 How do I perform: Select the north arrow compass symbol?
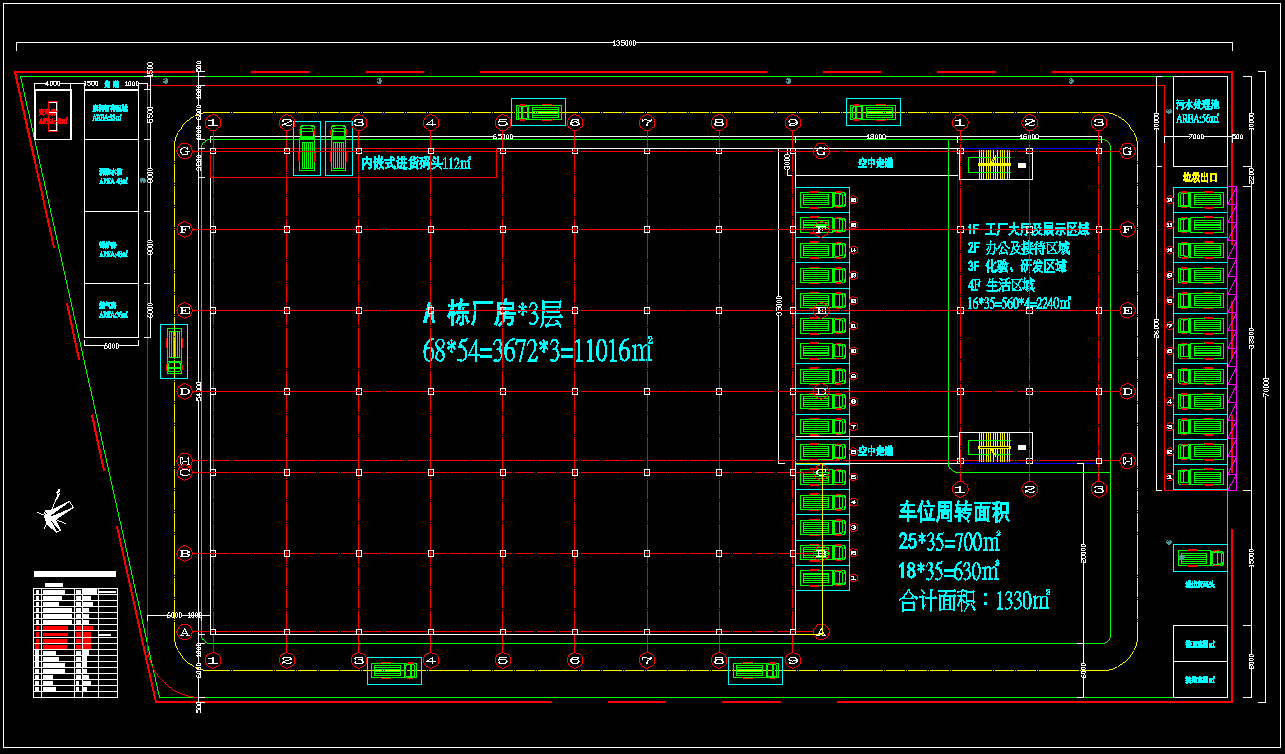[x=56, y=511]
